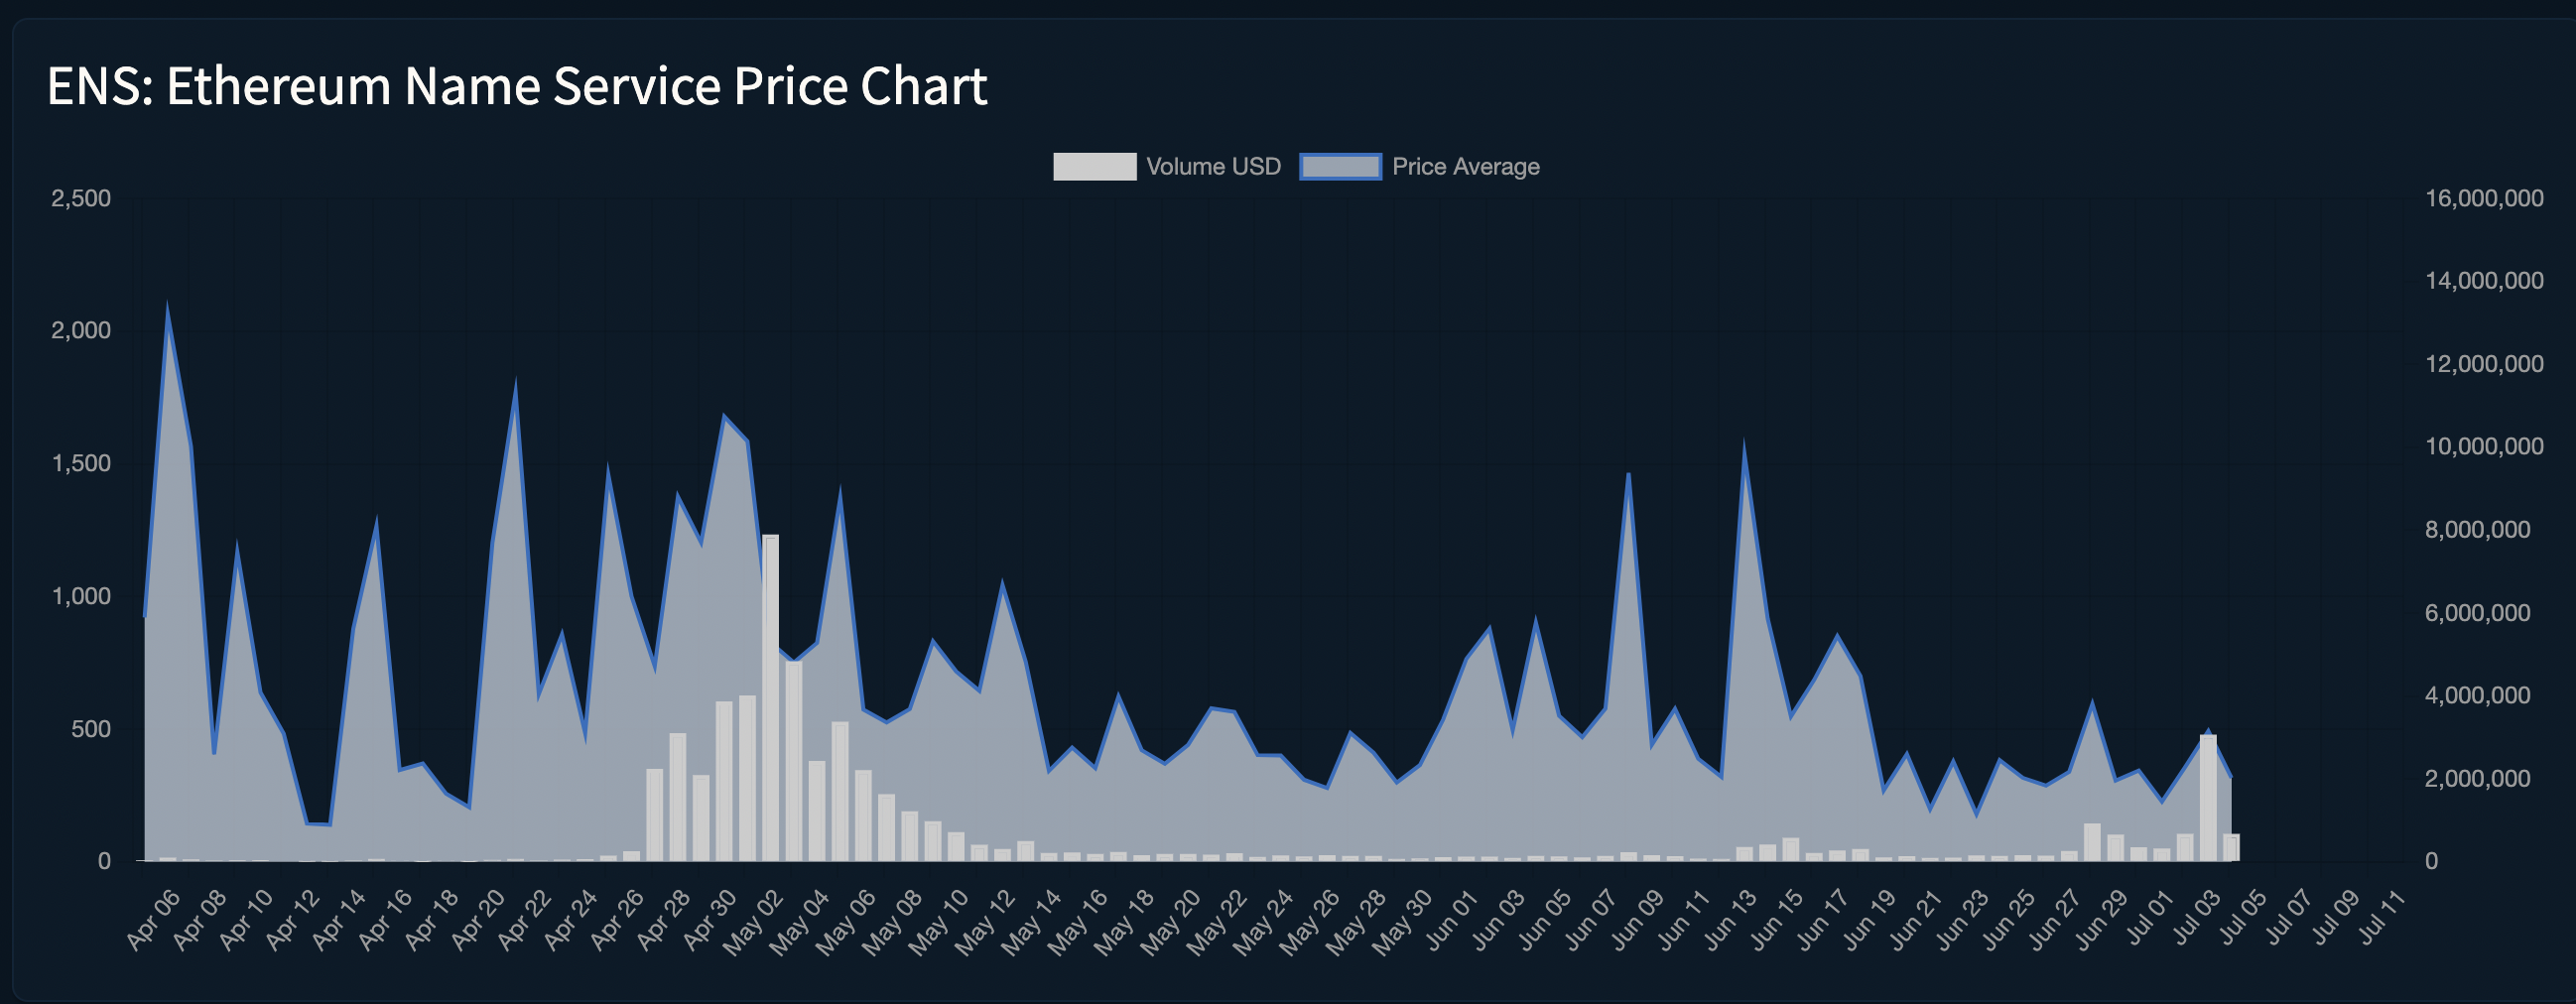Screen dimensions: 2576x1004
Task: Click the highest price peak near Apr 06
Action: (167, 305)
